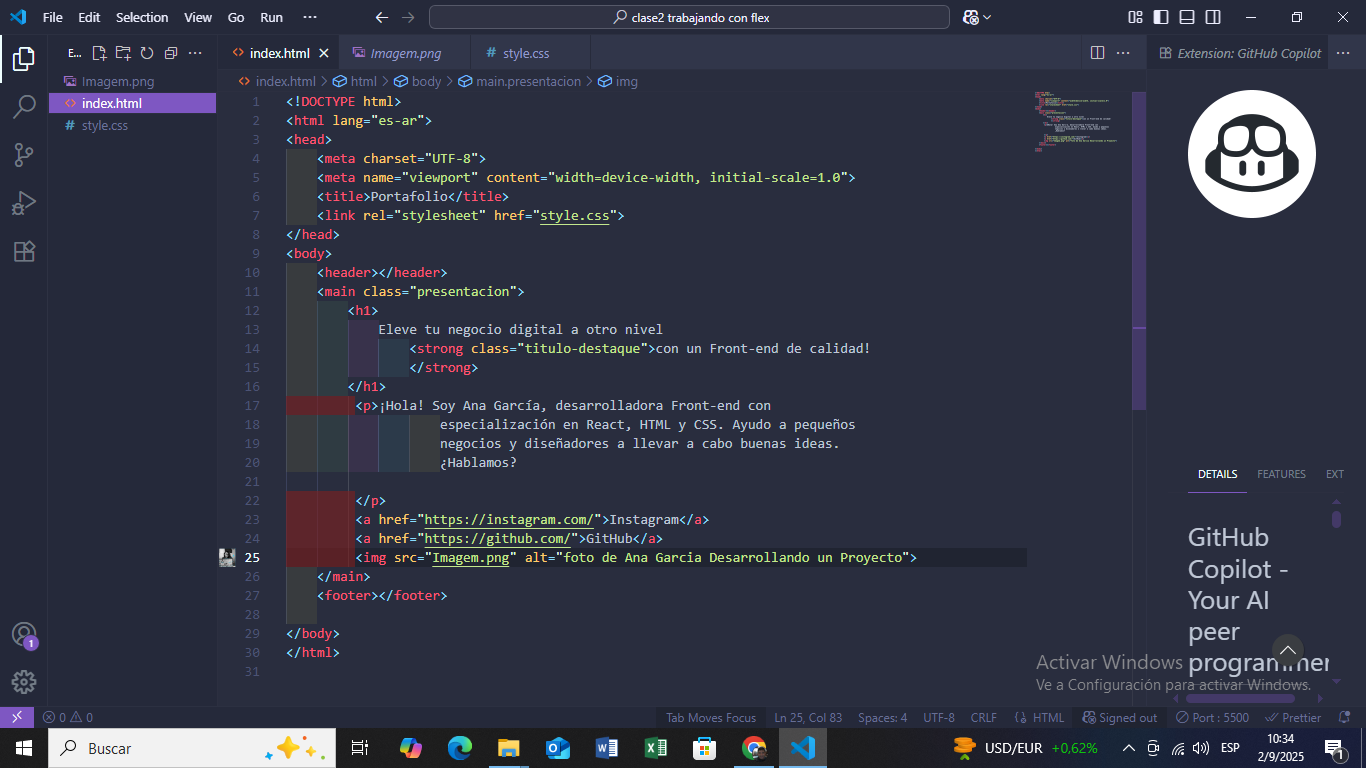Select index.html in the Explorer tree
Screen dimensions: 1366x768
[132, 103]
